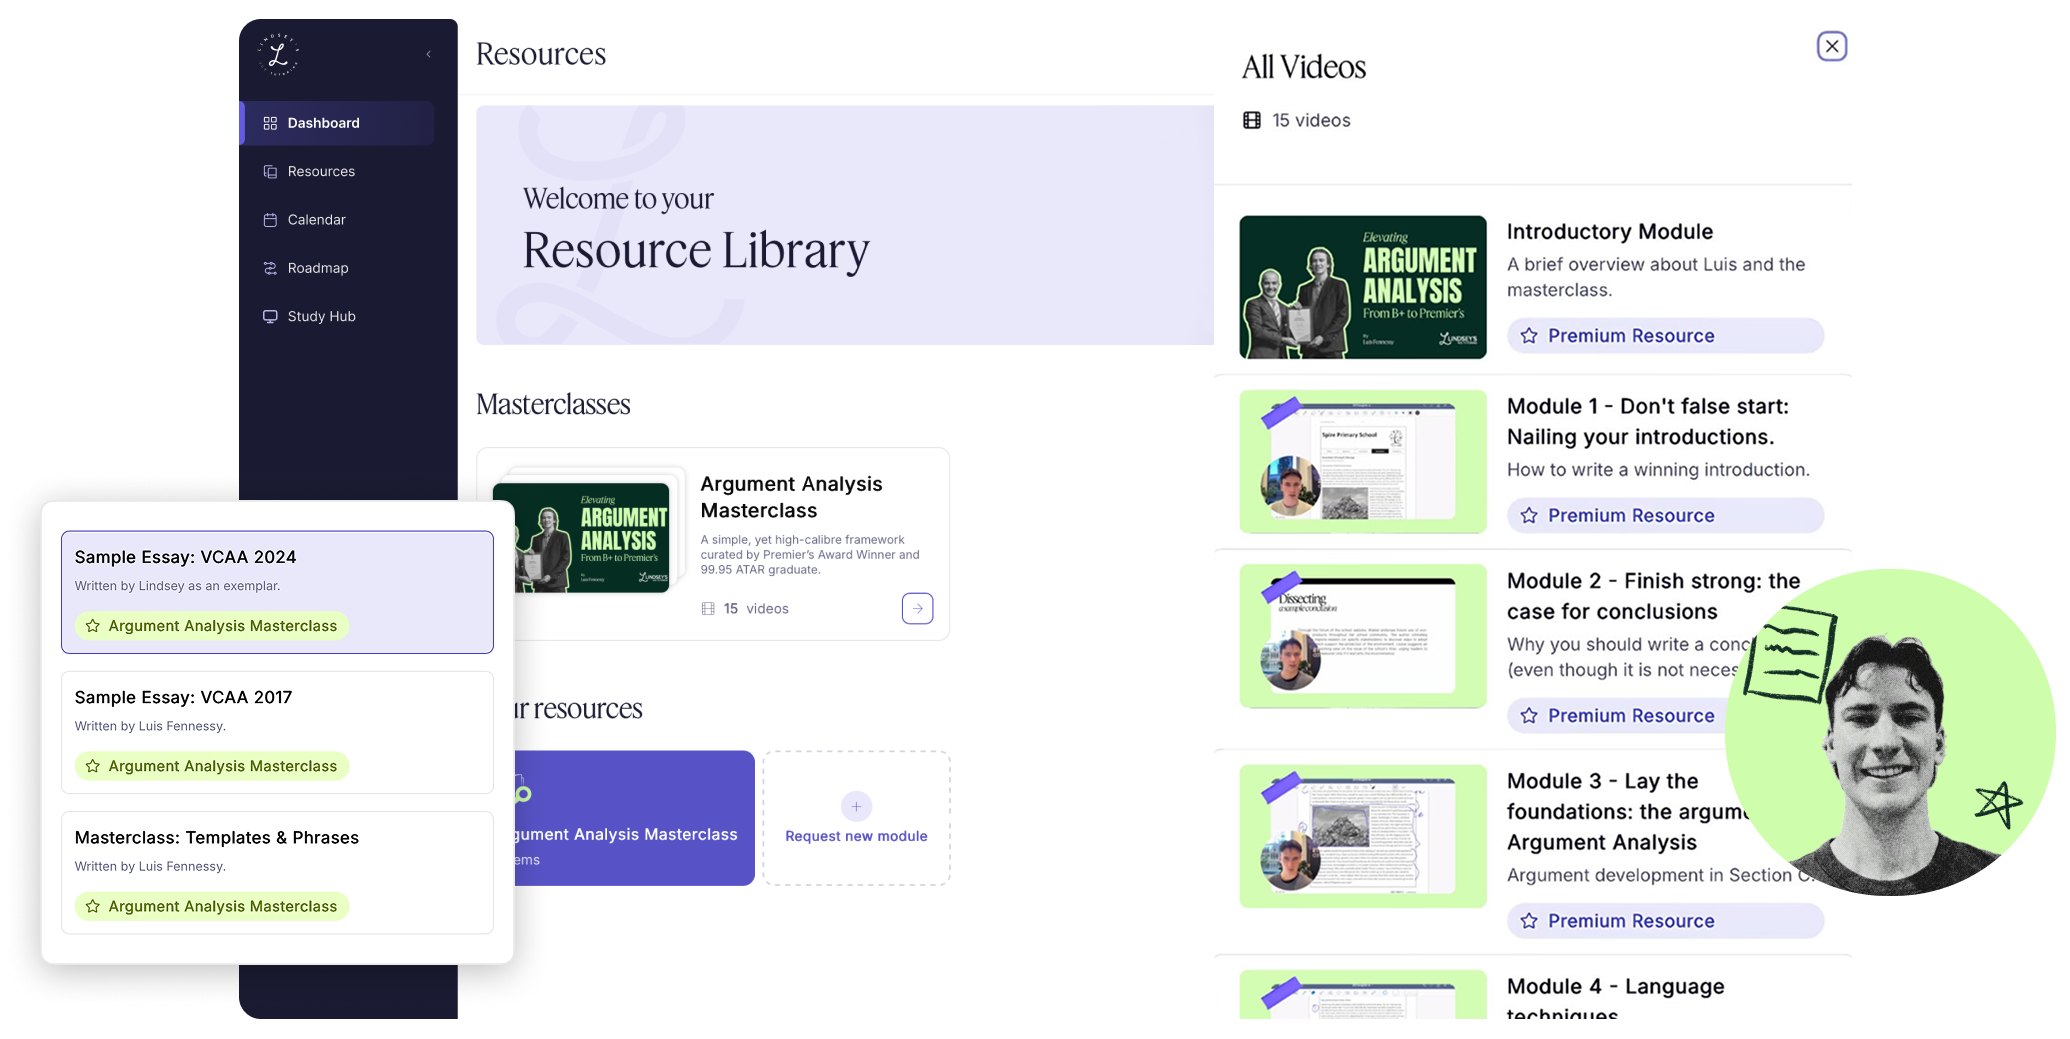Open the Module 3 video thumbnail
Viewport: 2070px width, 1039px height.
point(1363,836)
